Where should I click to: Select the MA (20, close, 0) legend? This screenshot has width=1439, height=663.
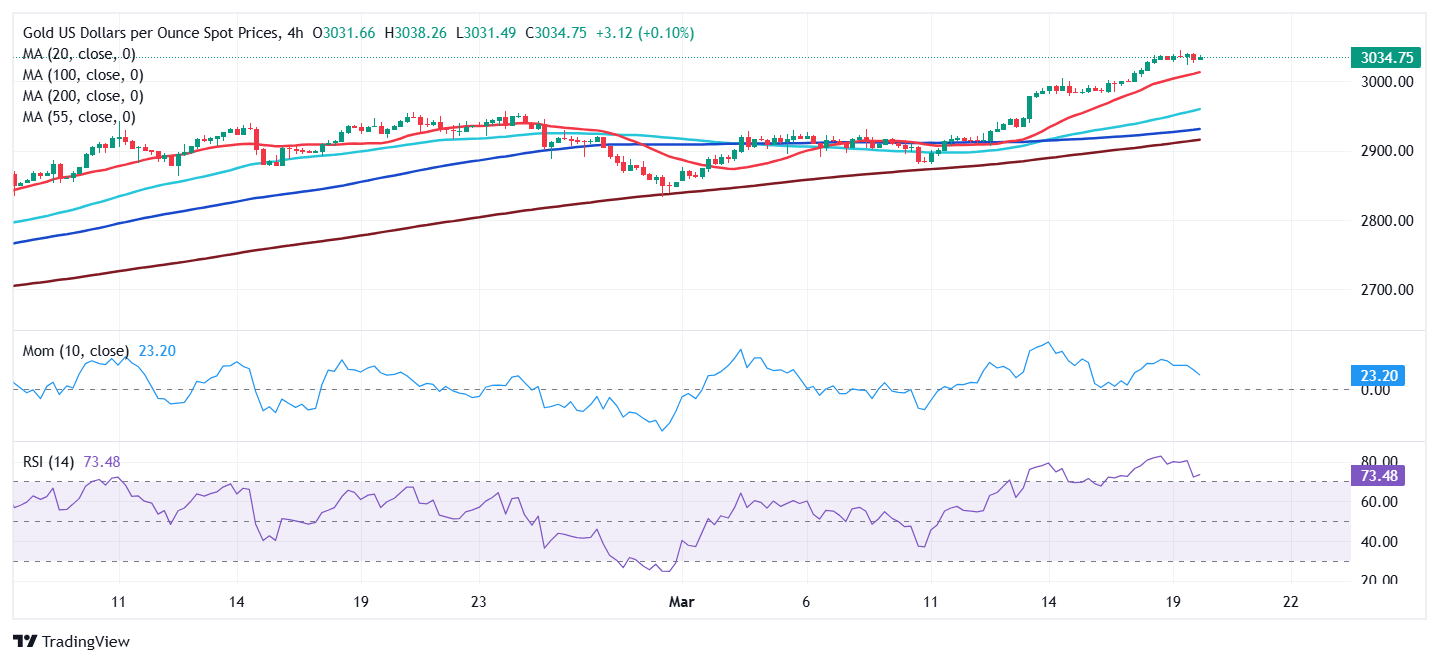79,54
